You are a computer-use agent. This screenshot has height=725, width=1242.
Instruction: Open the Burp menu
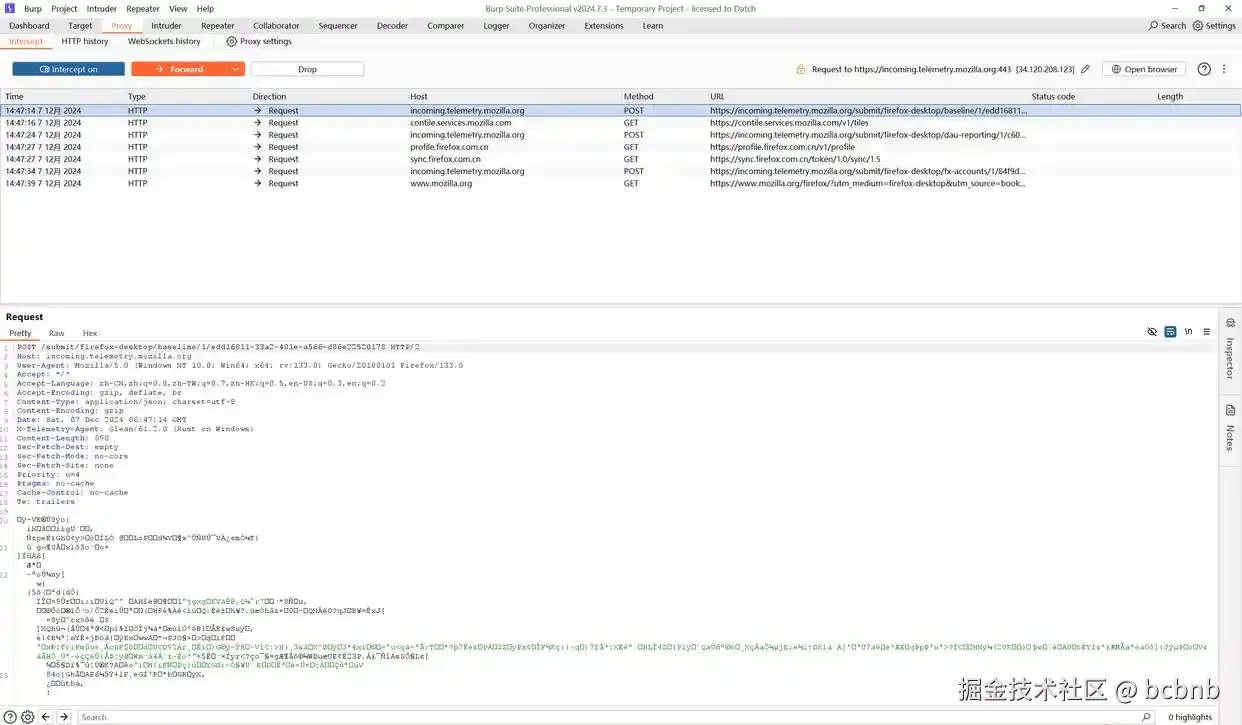click(33, 9)
